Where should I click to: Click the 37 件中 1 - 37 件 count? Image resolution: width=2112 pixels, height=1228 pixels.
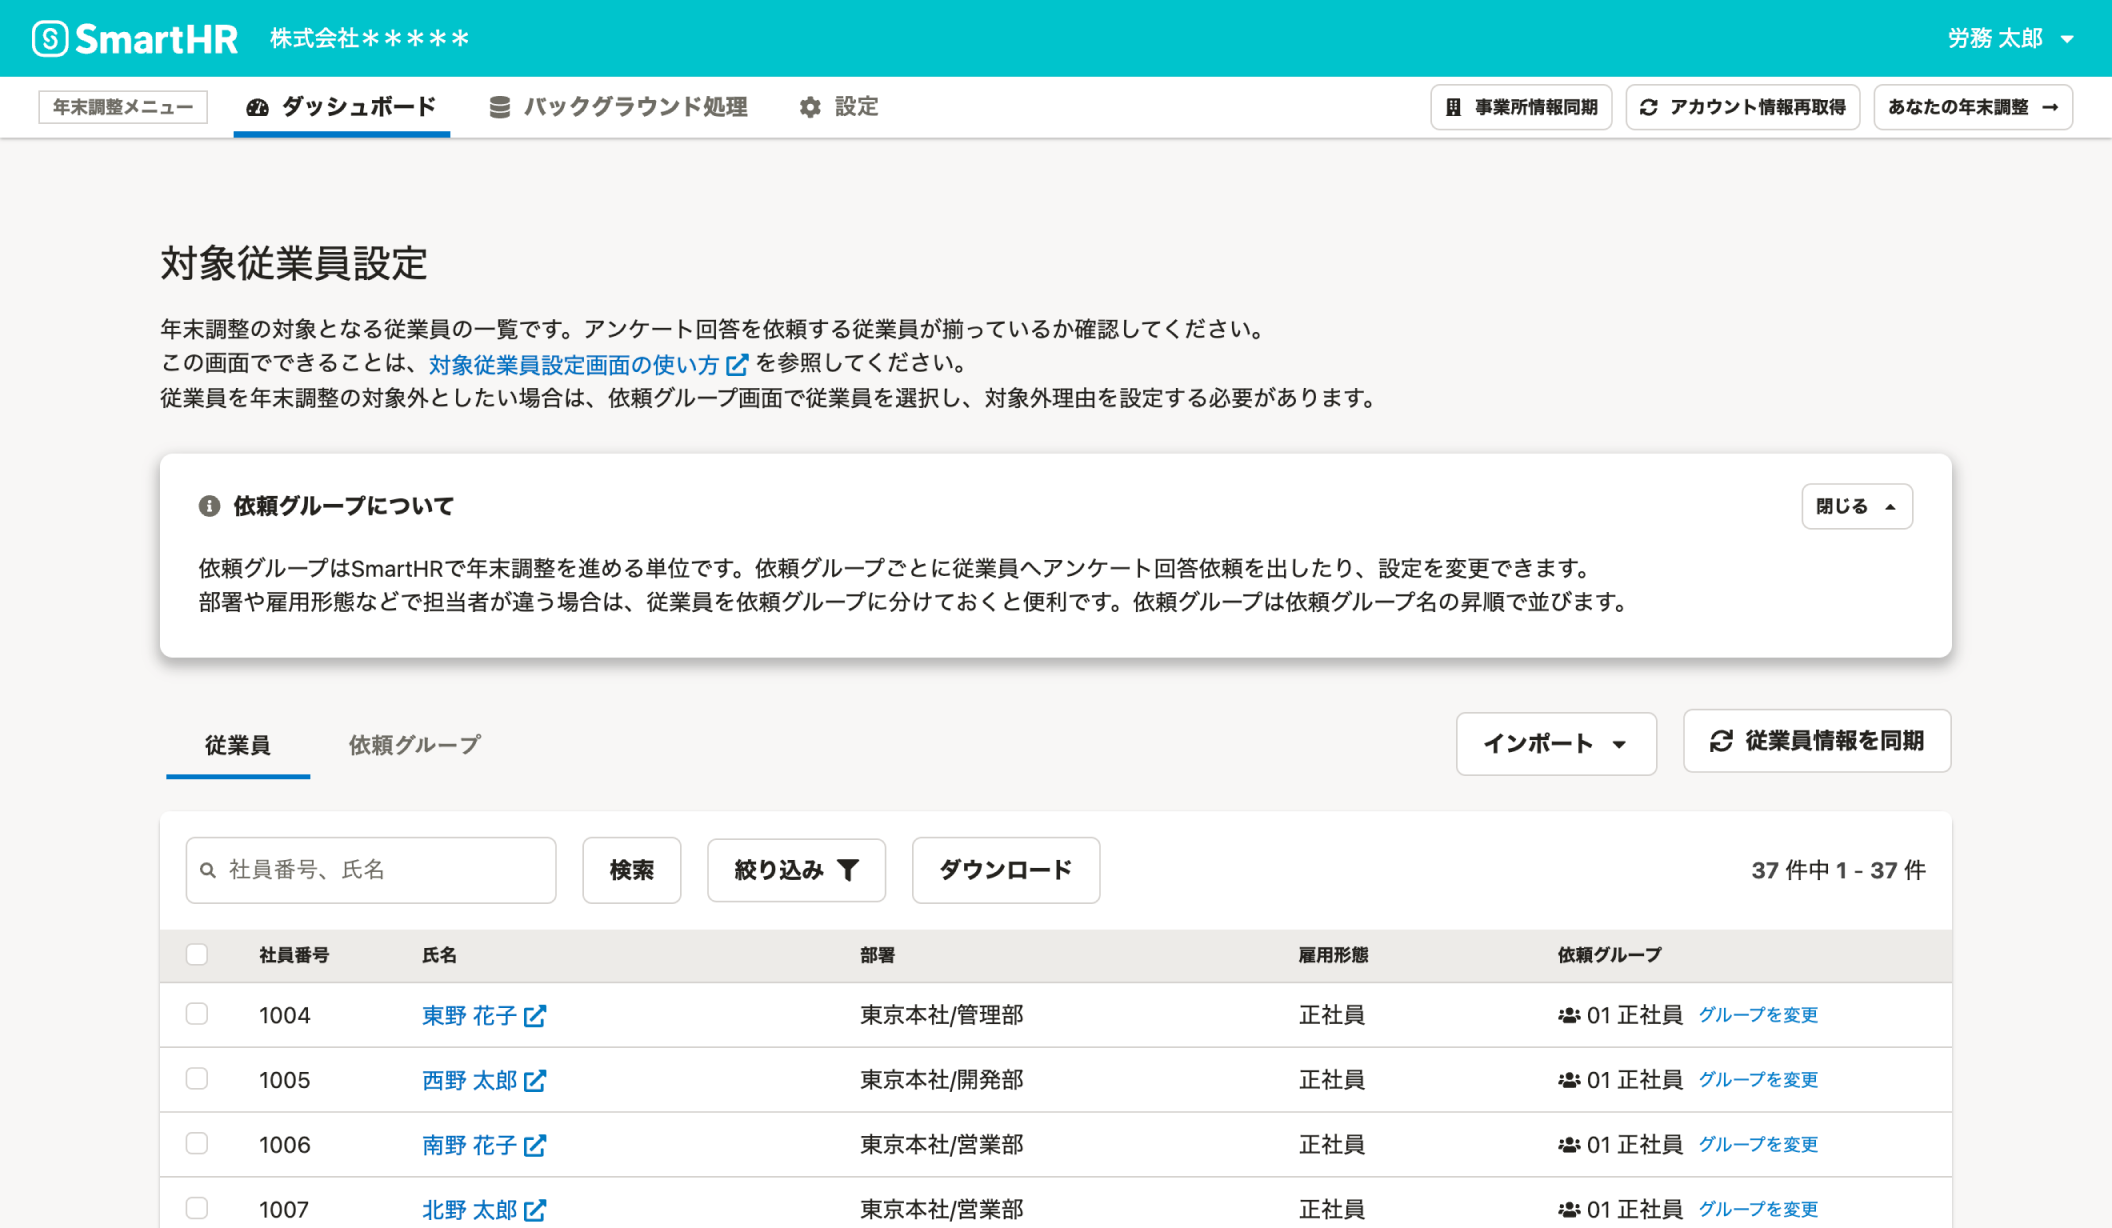(x=1838, y=870)
